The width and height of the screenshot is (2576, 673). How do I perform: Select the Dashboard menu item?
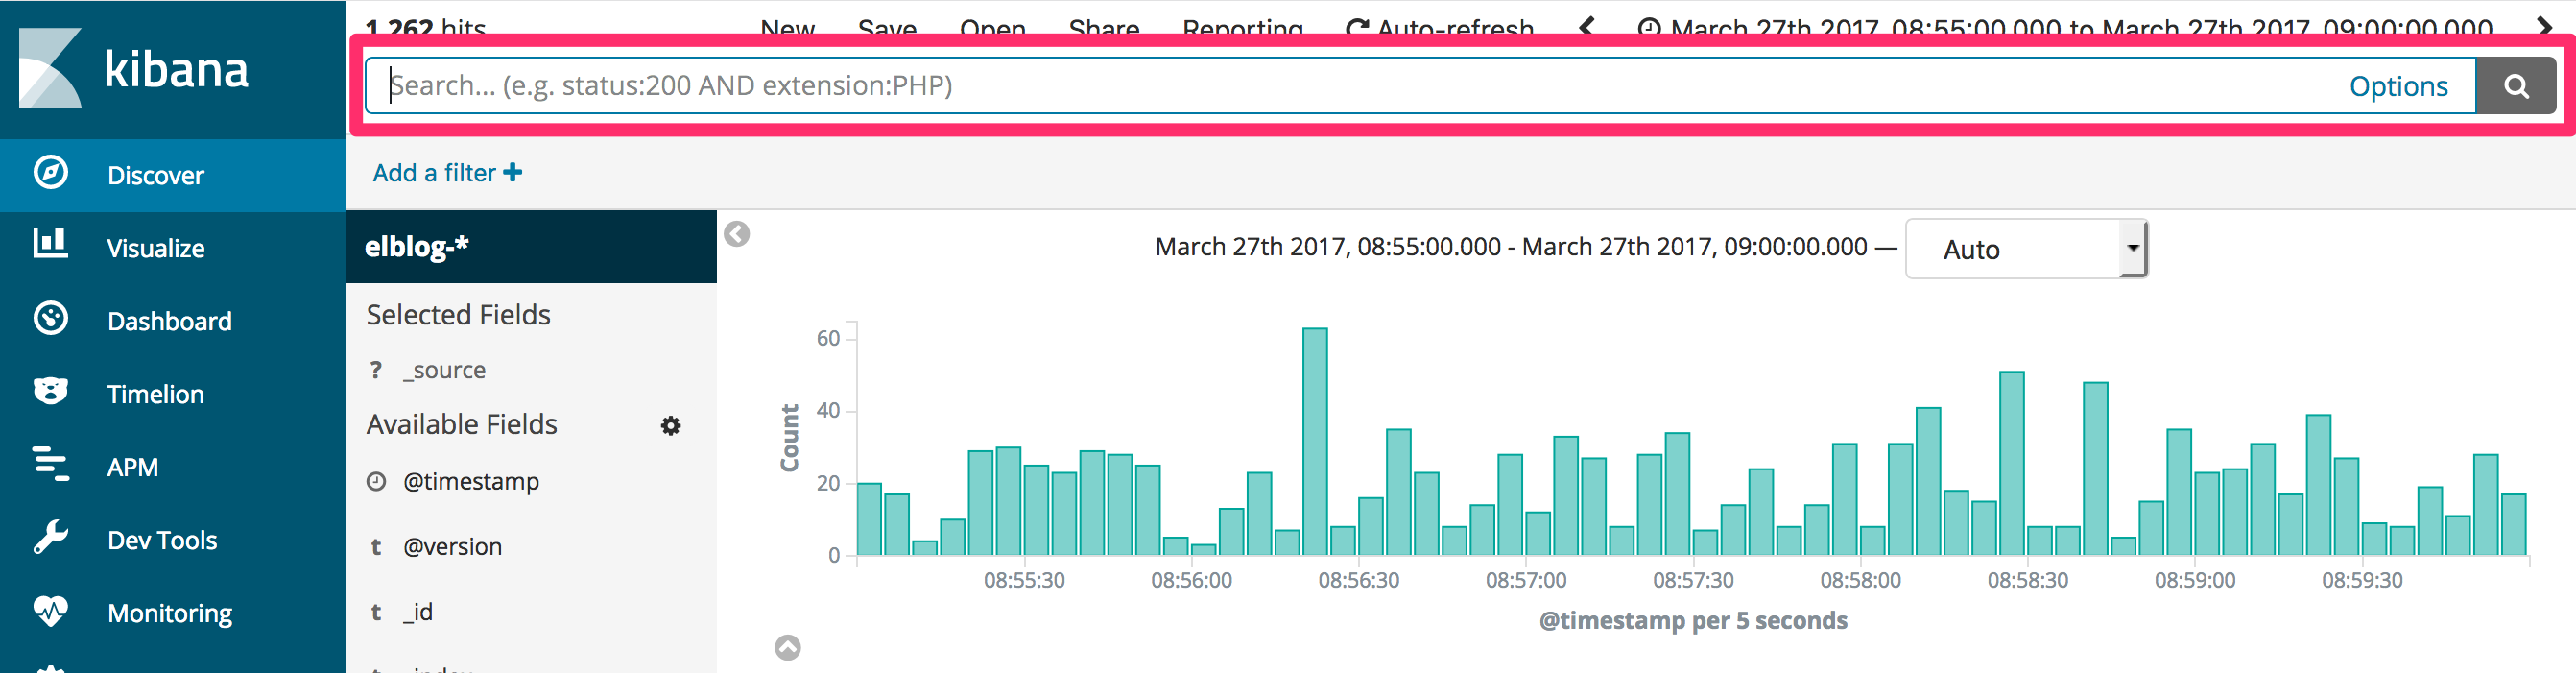pos(173,321)
